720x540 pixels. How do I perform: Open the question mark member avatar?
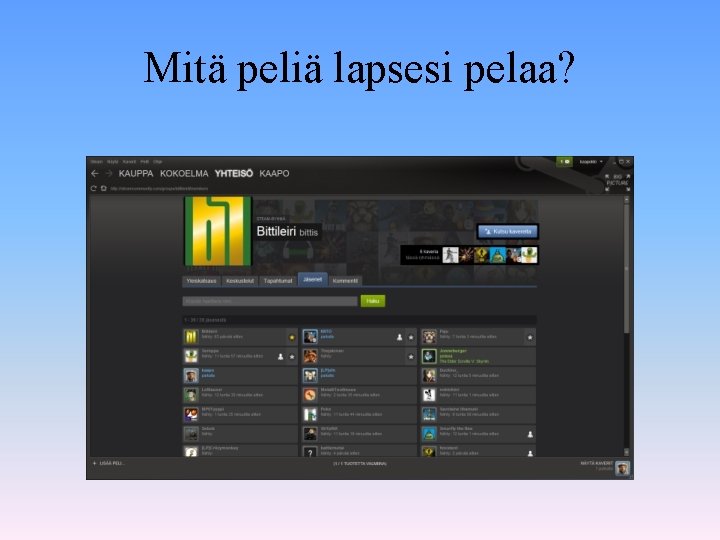(310, 452)
